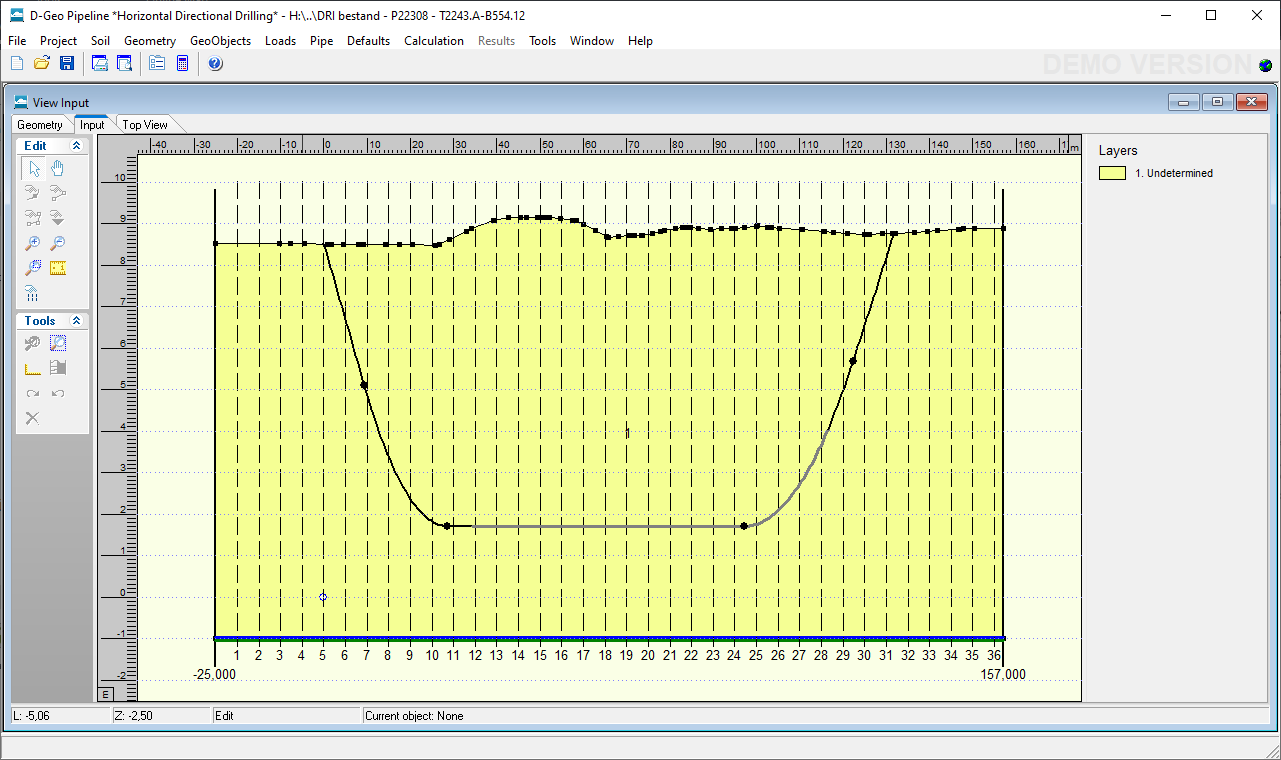Maximize the View Input child window
1281x760 pixels.
click(x=1218, y=102)
